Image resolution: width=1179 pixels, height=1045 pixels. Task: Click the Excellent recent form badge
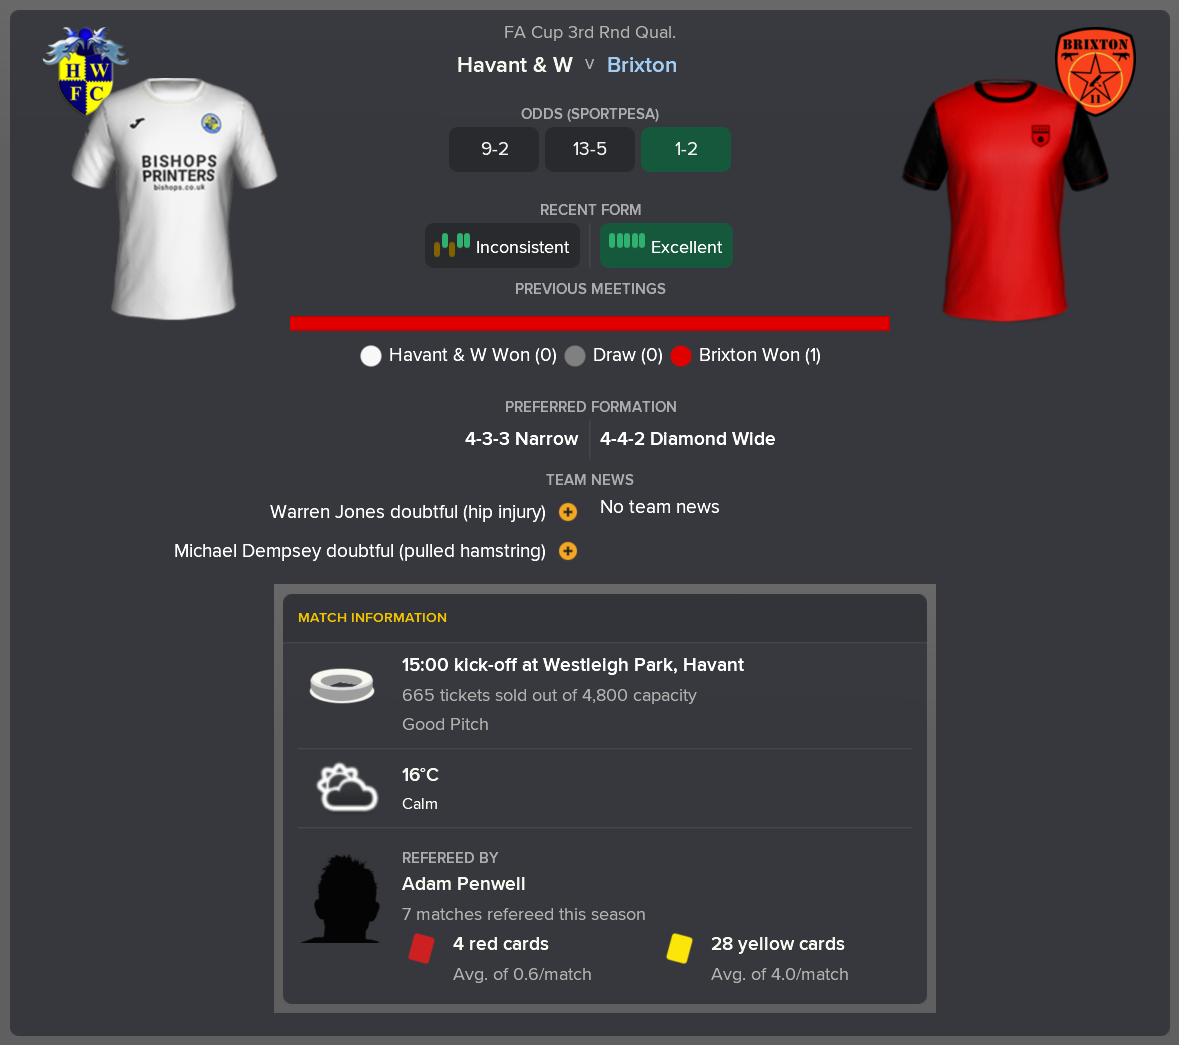pyautogui.click(x=666, y=246)
